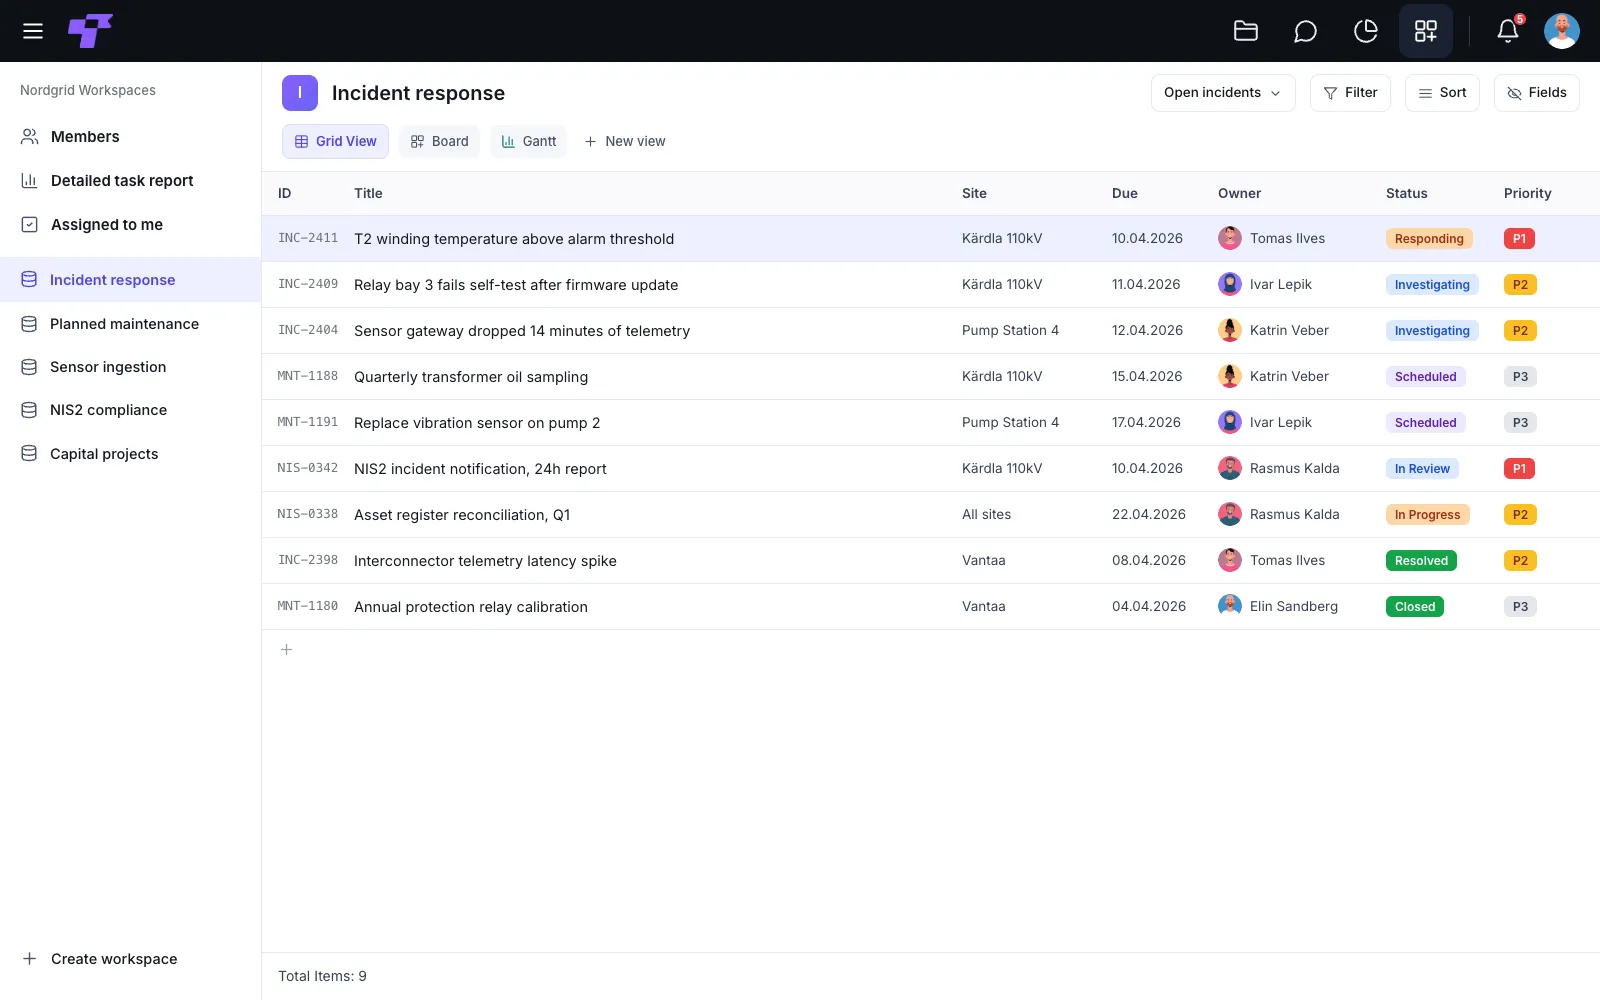Switch to Grid View tab
Viewport: 1600px width, 1000px height.
[336, 142]
